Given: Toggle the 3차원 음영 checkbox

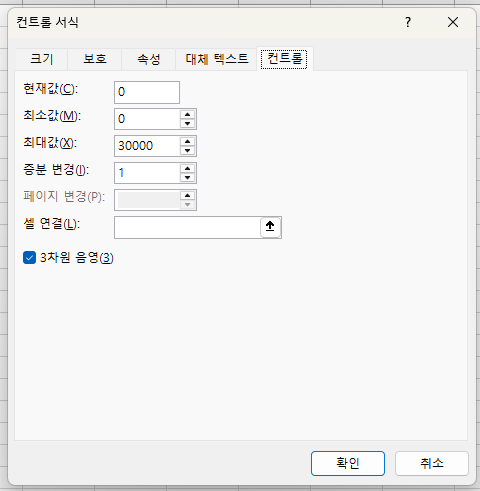Looking at the screenshot, I should [x=29, y=258].
